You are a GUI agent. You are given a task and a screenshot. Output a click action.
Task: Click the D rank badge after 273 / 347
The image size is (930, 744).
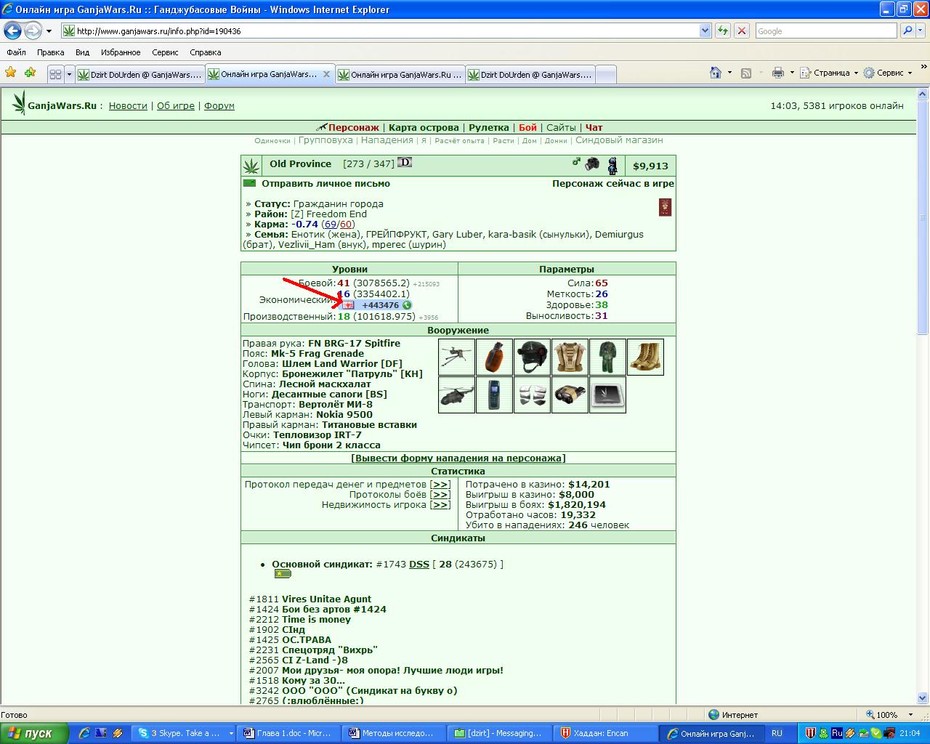[x=405, y=163]
